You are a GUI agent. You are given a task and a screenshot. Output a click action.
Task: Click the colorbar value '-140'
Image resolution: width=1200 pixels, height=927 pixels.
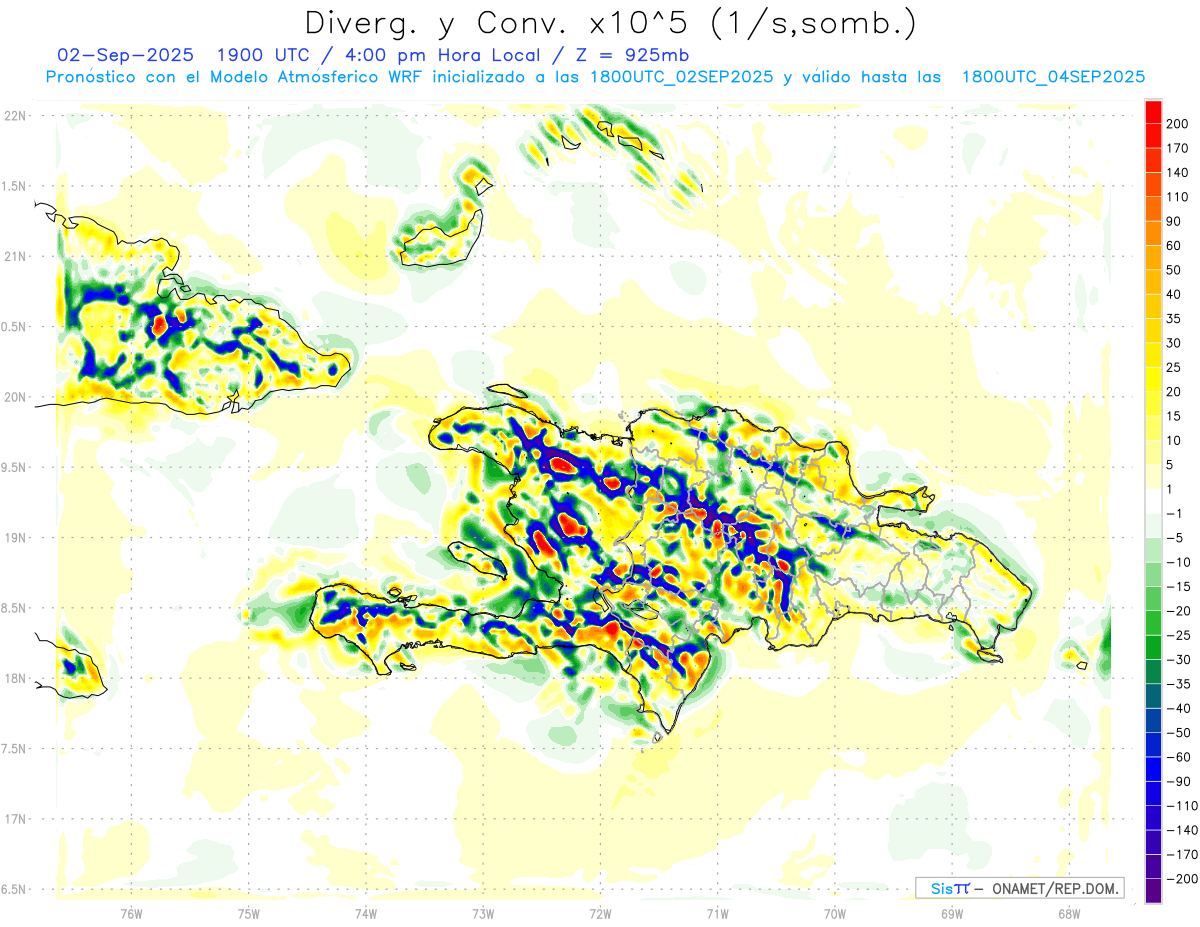(x=1181, y=831)
